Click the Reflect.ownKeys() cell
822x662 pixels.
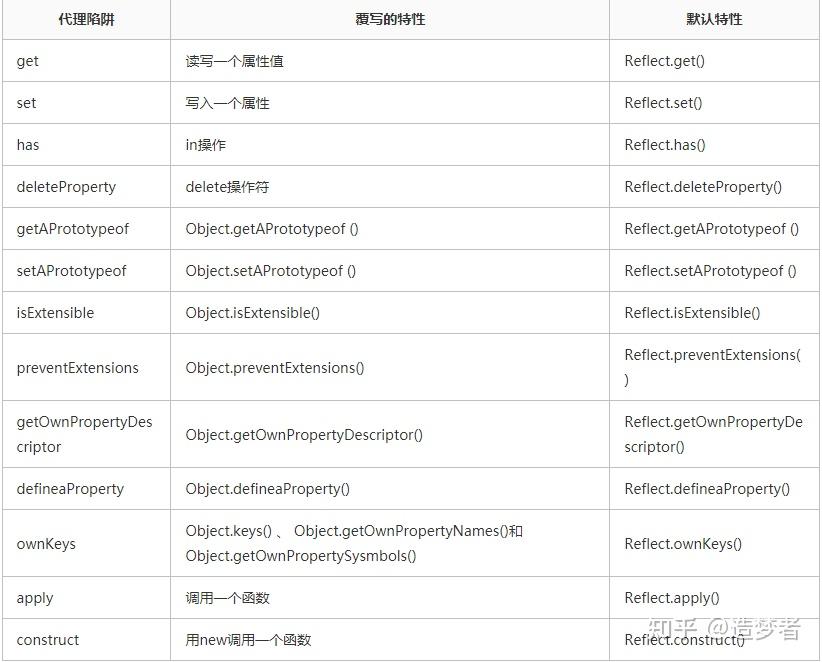683,544
